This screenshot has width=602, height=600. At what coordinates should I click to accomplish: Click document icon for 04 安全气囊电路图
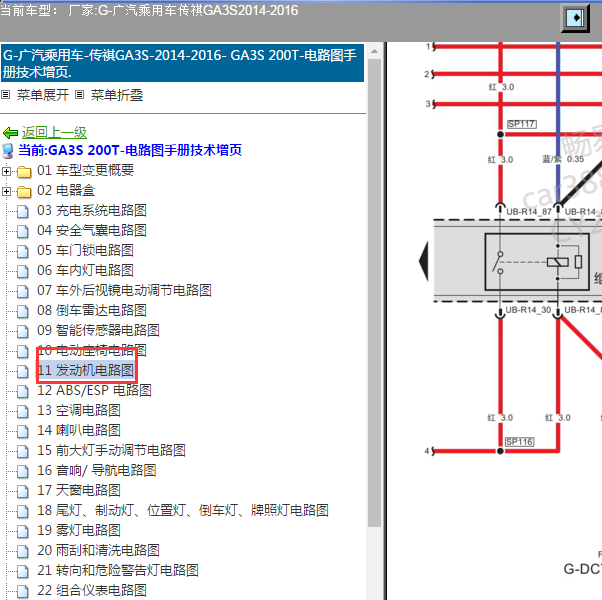pyautogui.click(x=23, y=231)
